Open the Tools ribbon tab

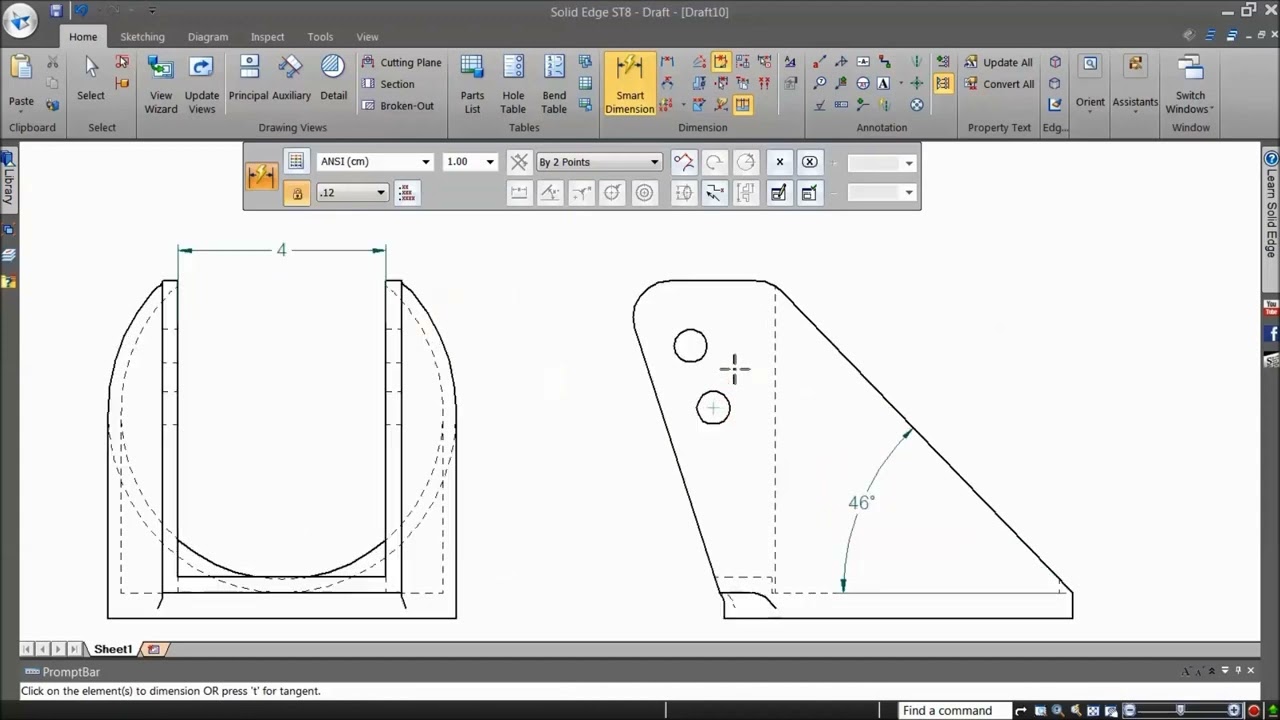pyautogui.click(x=320, y=37)
